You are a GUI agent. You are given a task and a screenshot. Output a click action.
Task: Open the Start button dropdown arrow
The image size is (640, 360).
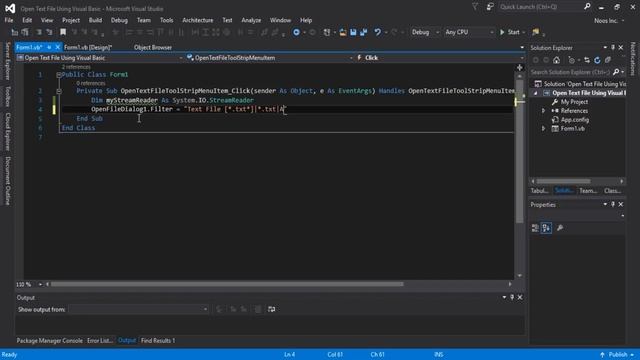coord(524,32)
